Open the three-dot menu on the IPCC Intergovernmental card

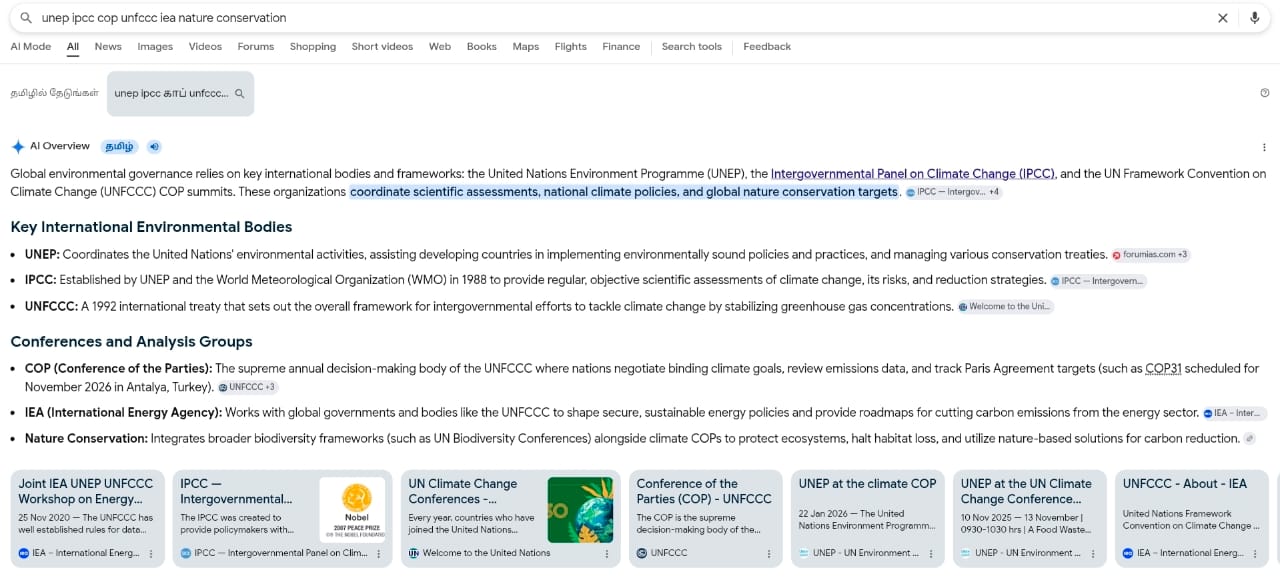coord(379,553)
